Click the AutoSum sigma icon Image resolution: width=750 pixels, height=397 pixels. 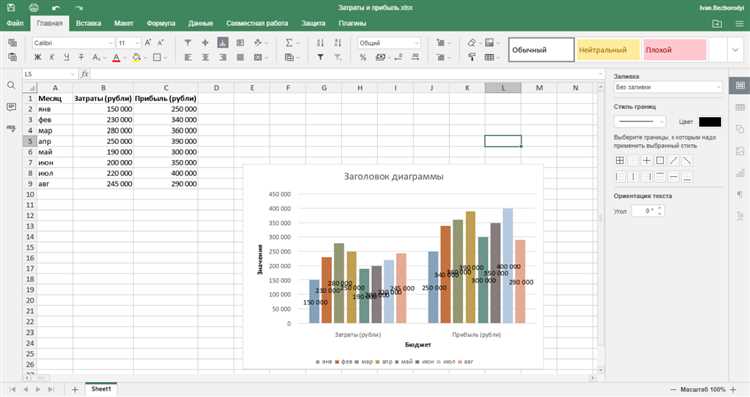pyautogui.click(x=289, y=43)
